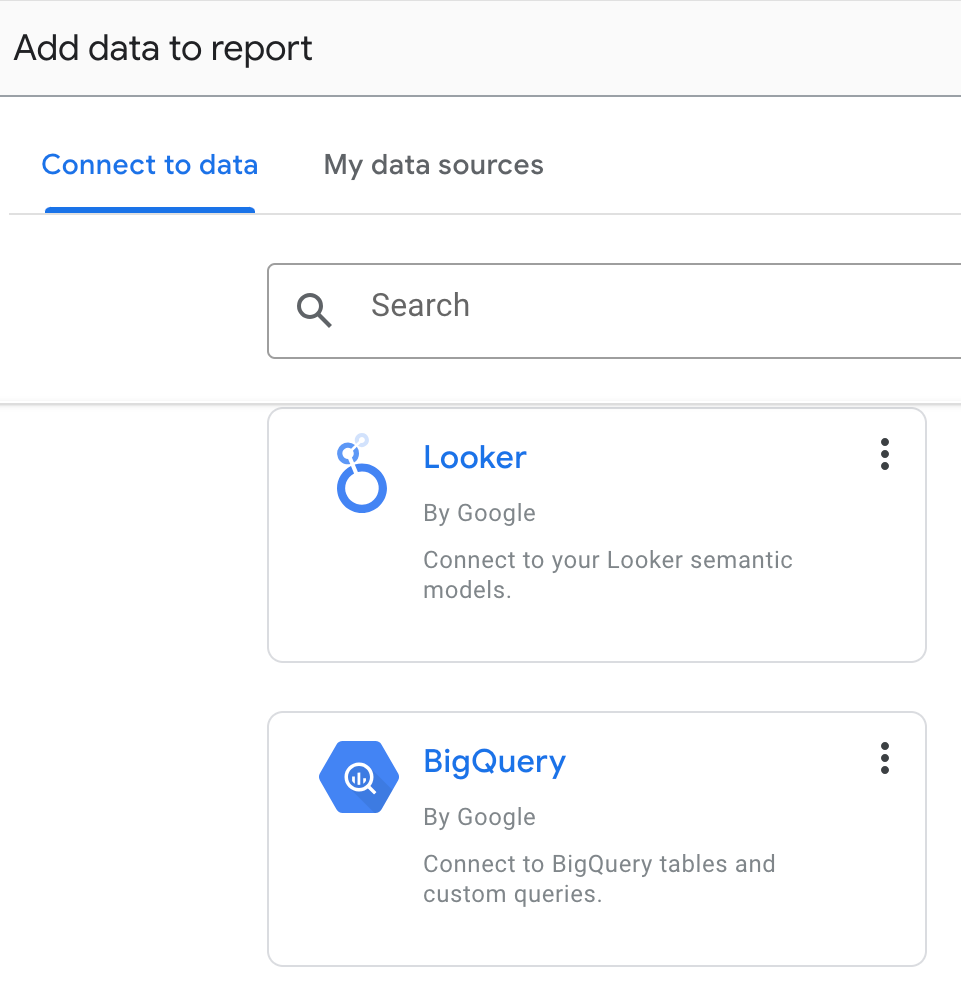Open the Looker connector's three-dot menu
This screenshot has width=961, height=990.
[x=885, y=454]
